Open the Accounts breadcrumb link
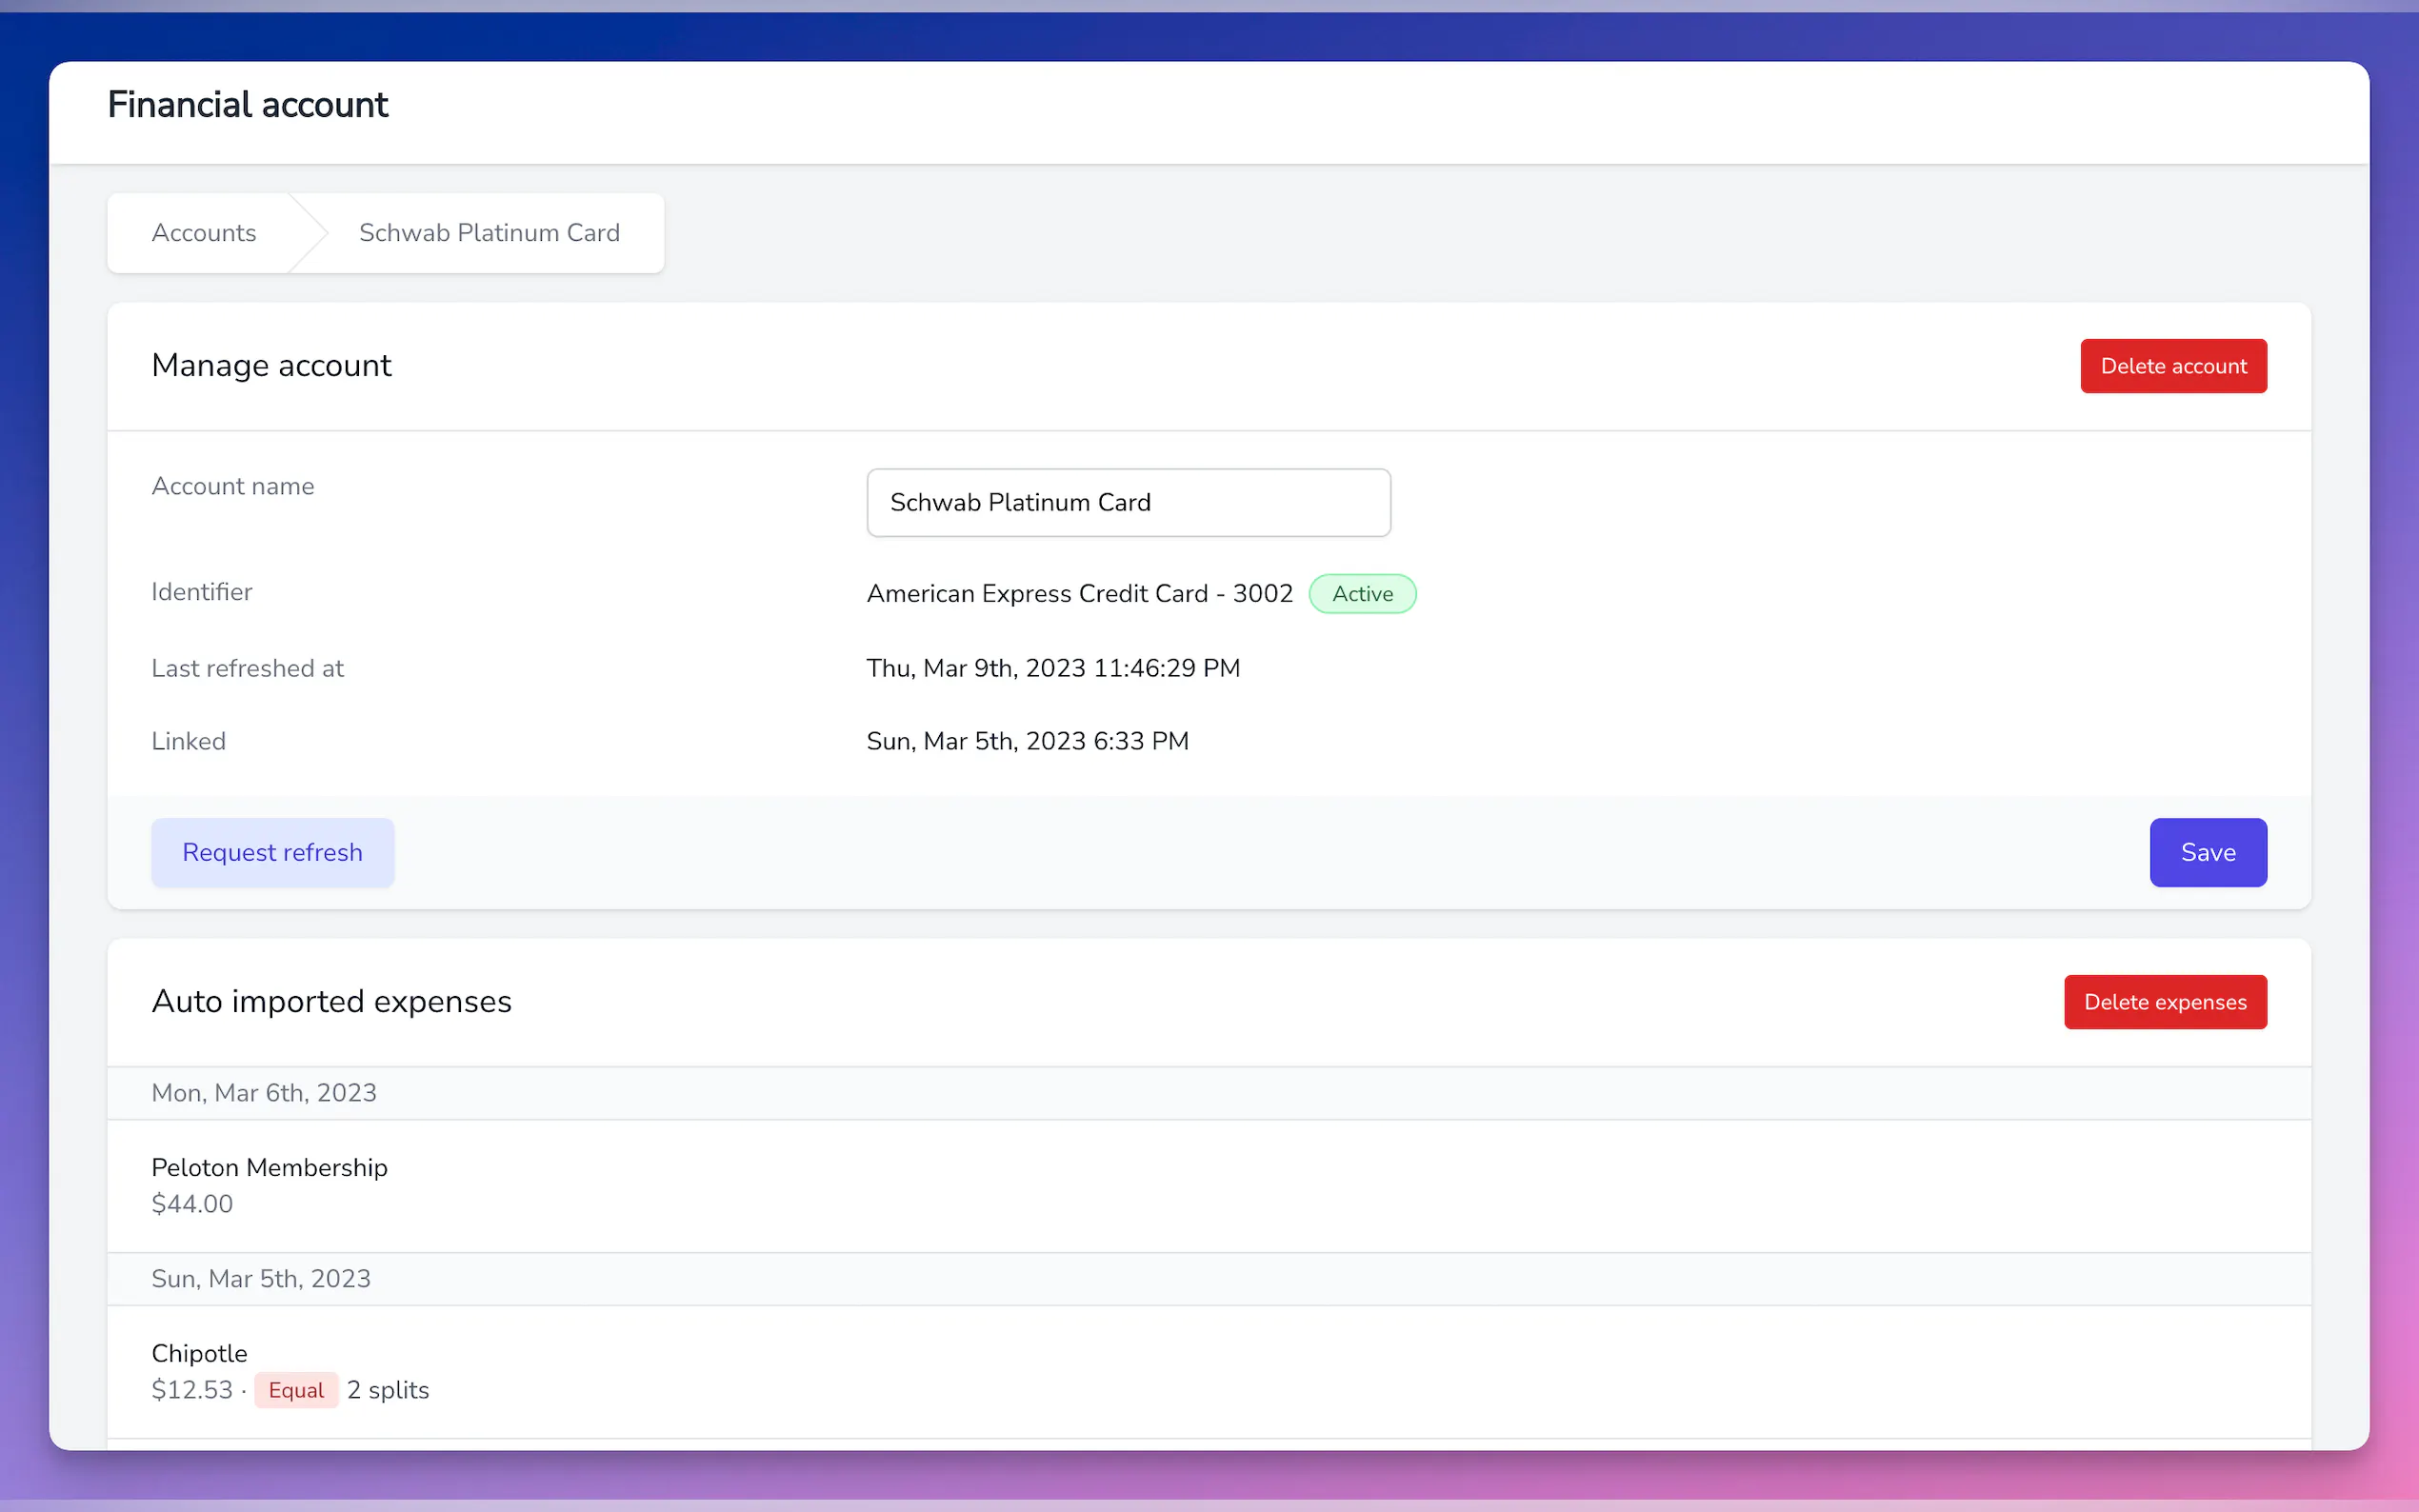This screenshot has height=1512, width=2419. tap(203, 233)
